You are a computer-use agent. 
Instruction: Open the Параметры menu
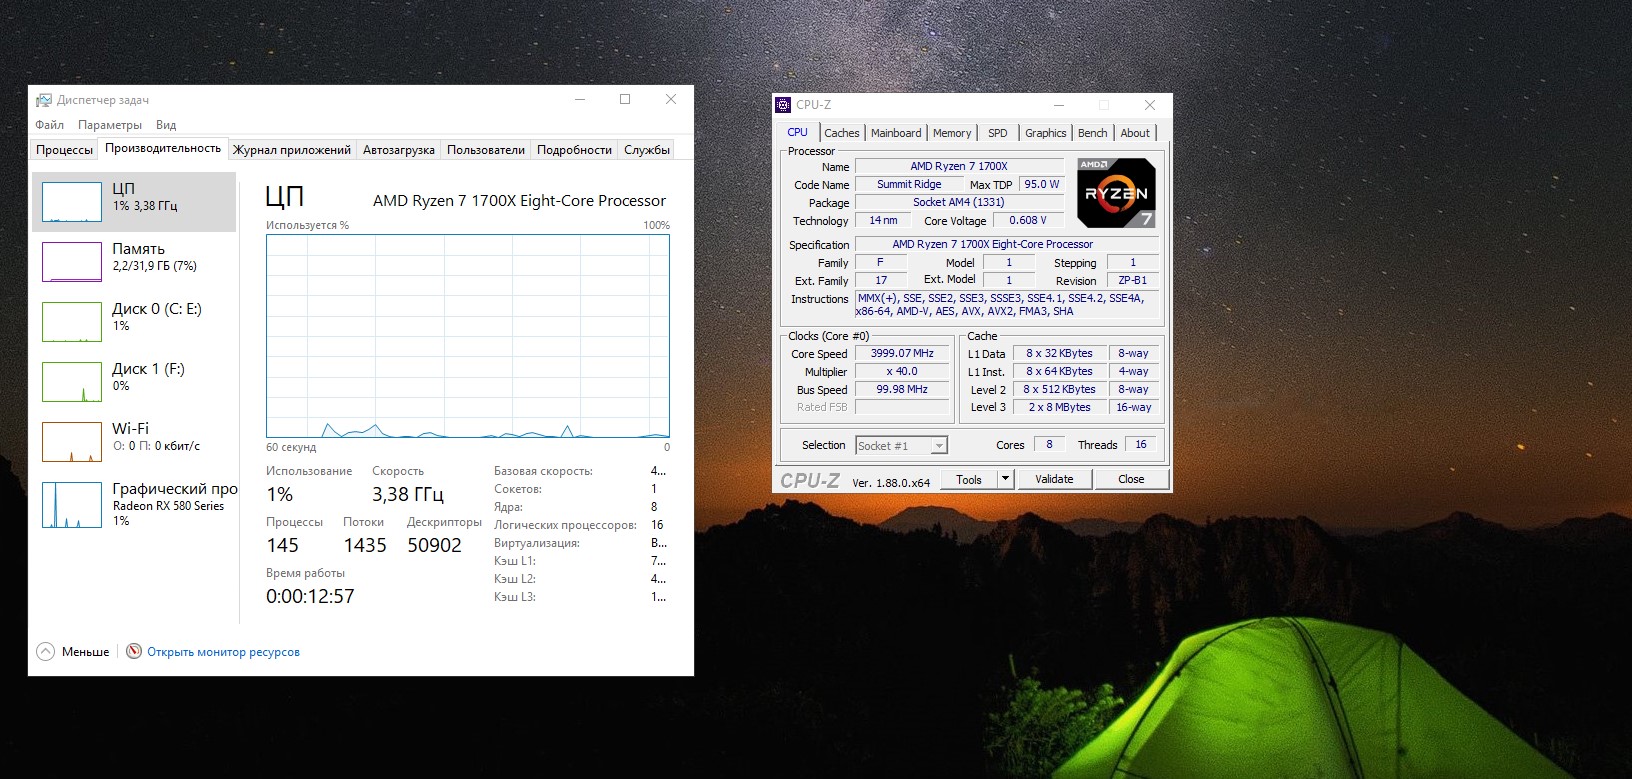tap(110, 125)
